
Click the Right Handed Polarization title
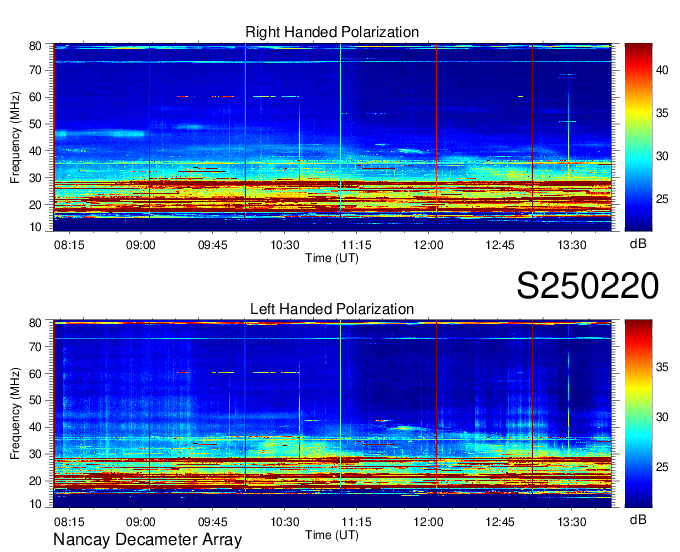[332, 32]
